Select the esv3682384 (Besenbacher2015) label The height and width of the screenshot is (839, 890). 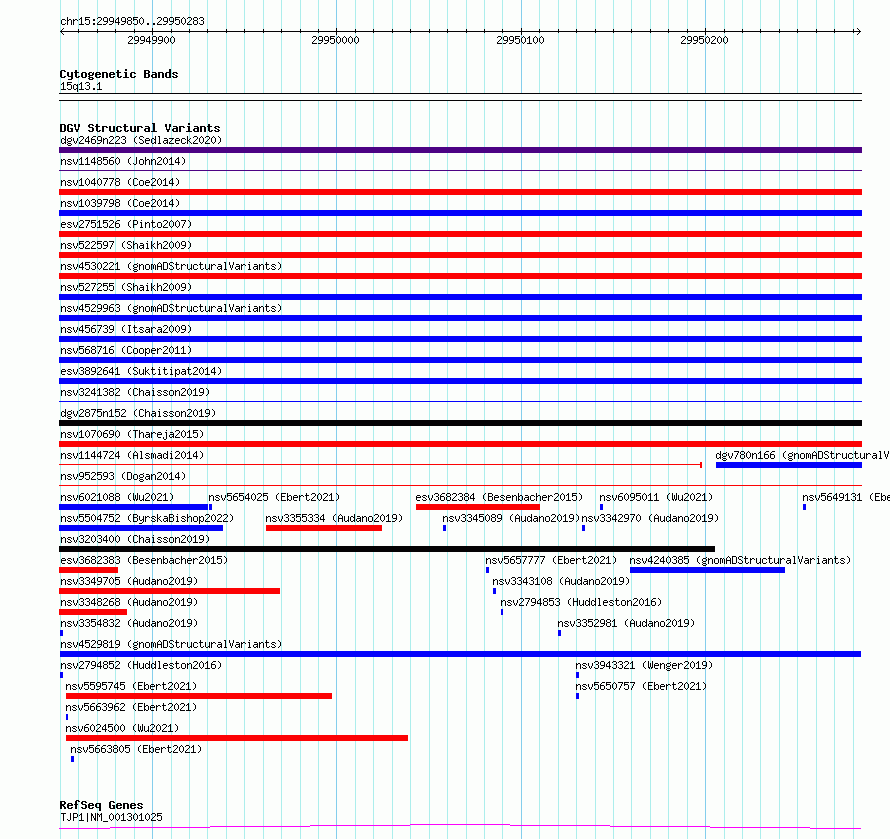point(499,497)
